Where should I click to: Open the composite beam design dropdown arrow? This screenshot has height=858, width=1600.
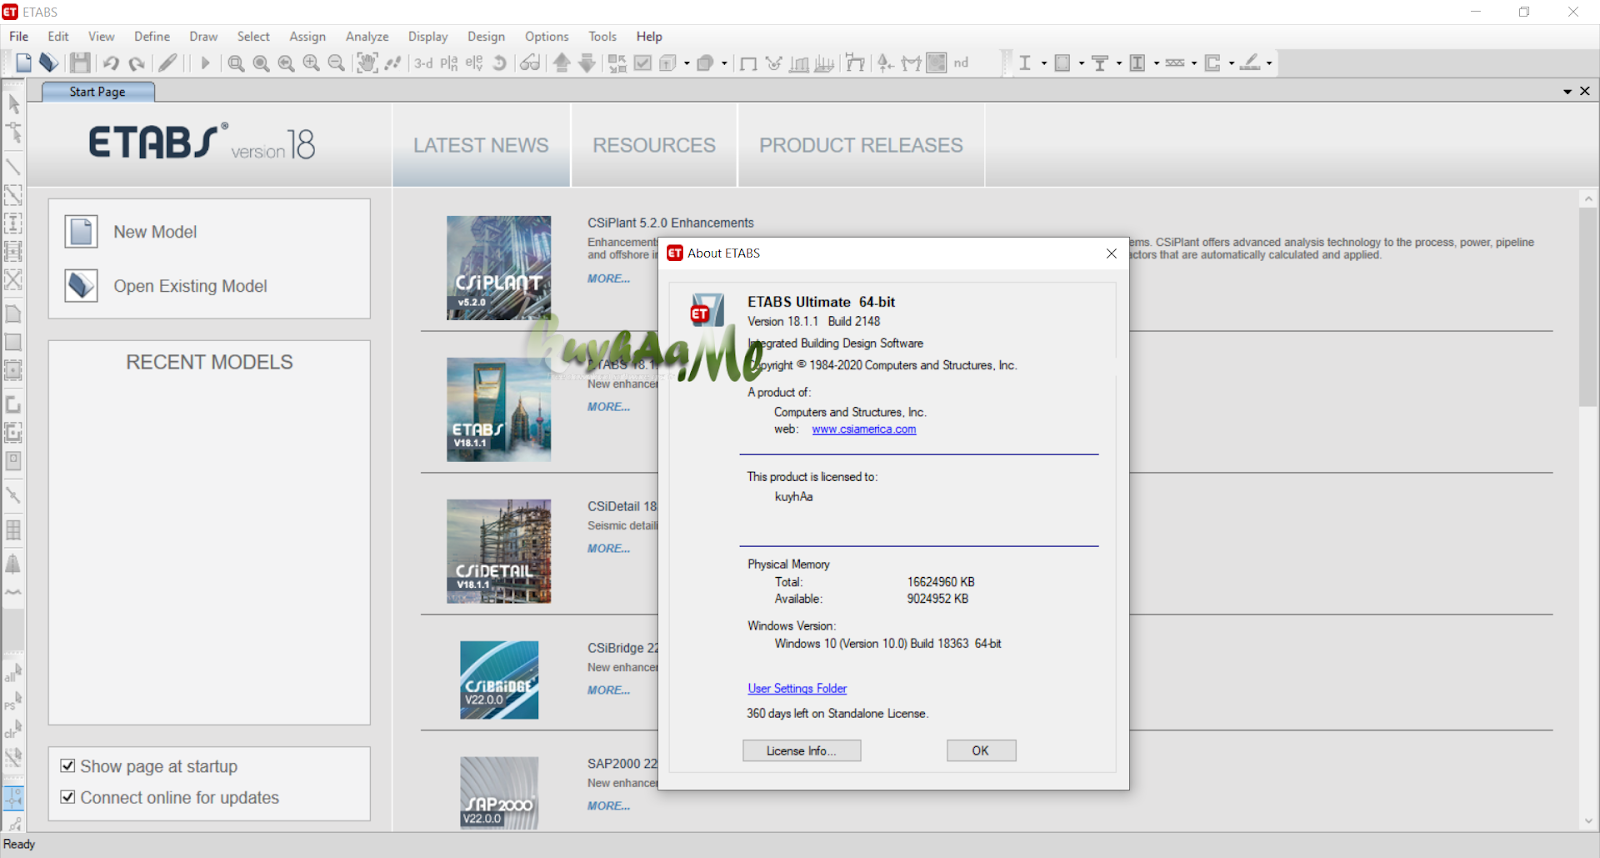coord(1119,63)
